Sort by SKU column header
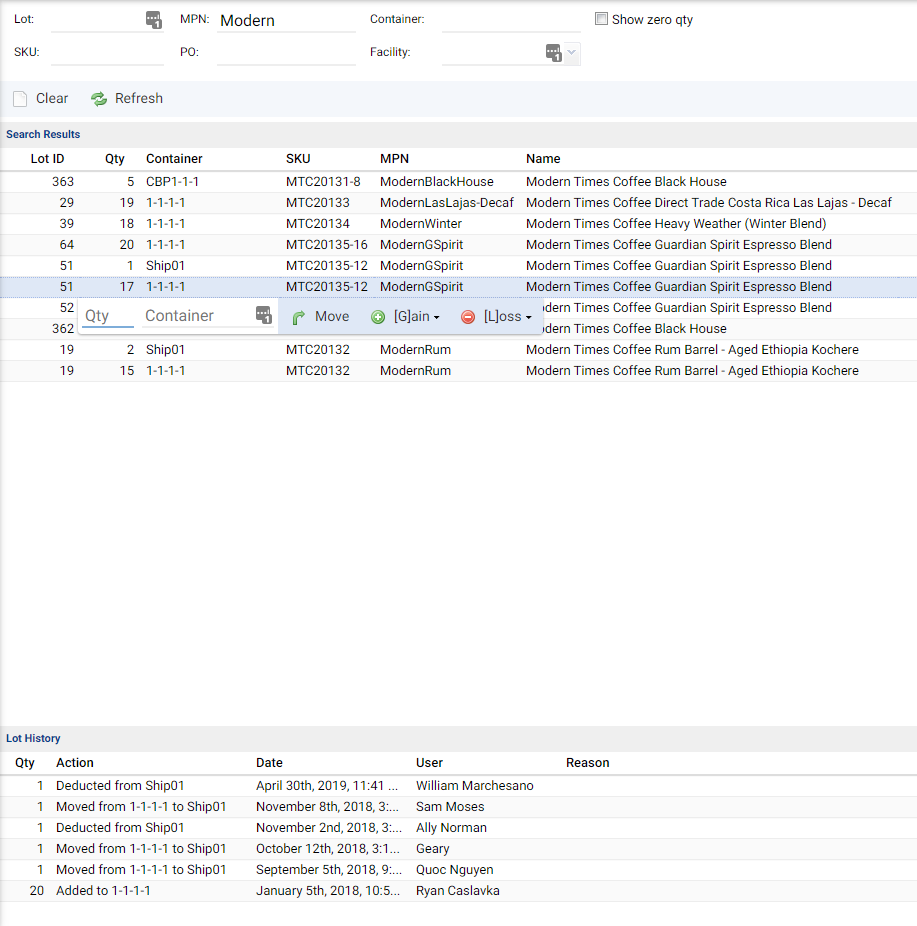 (298, 159)
